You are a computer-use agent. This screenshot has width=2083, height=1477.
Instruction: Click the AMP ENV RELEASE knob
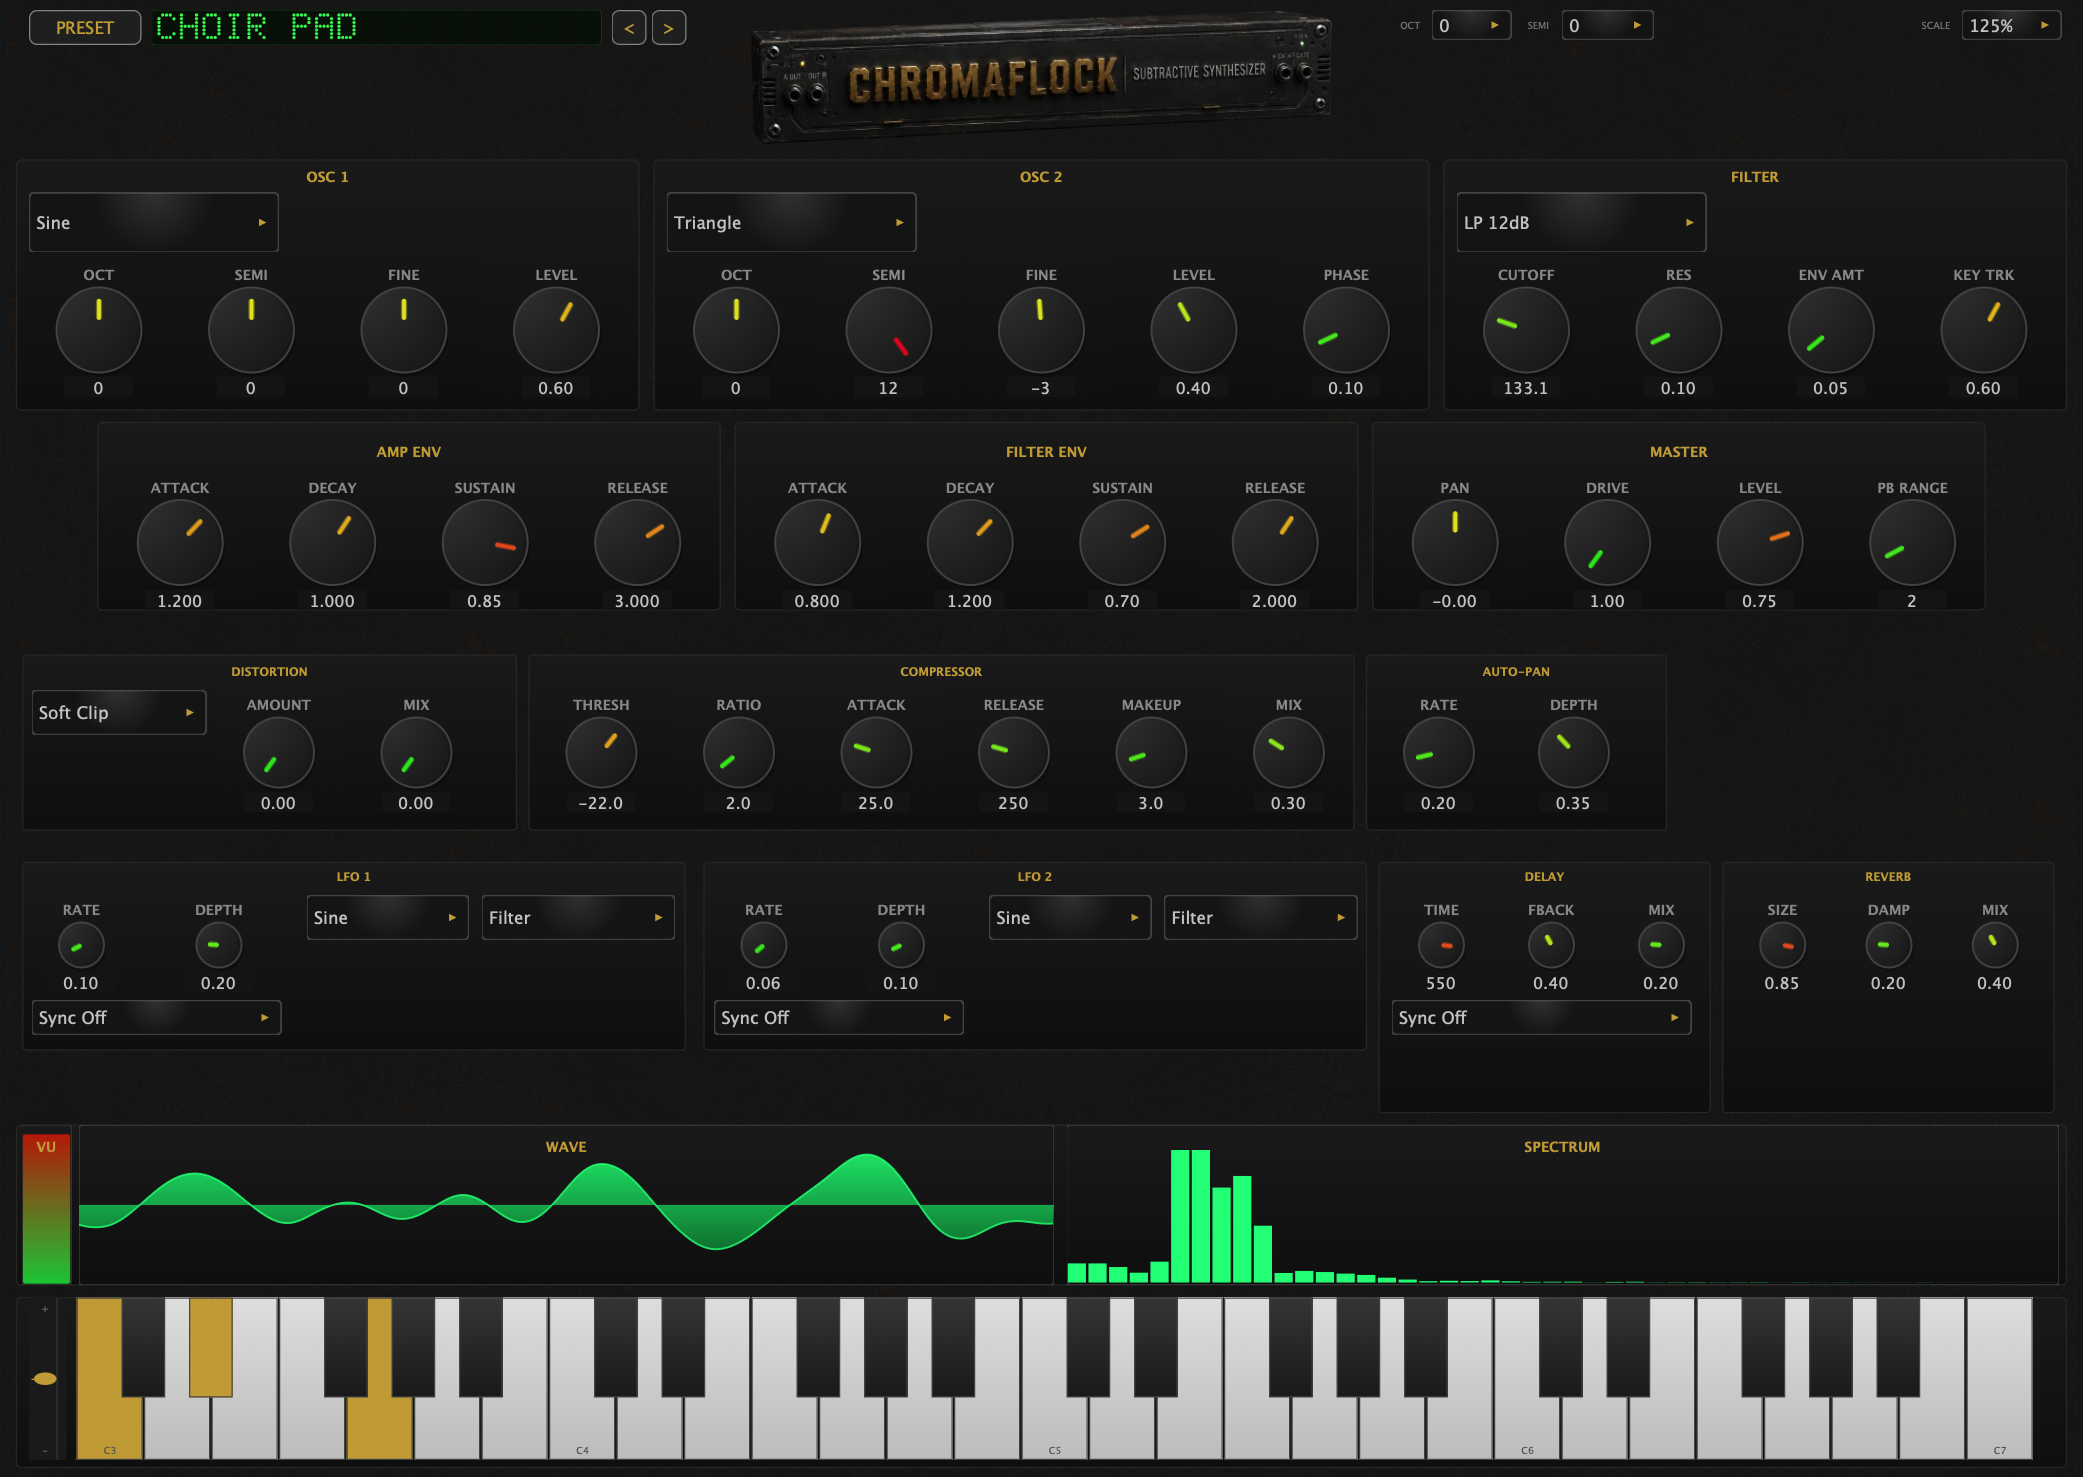point(637,543)
